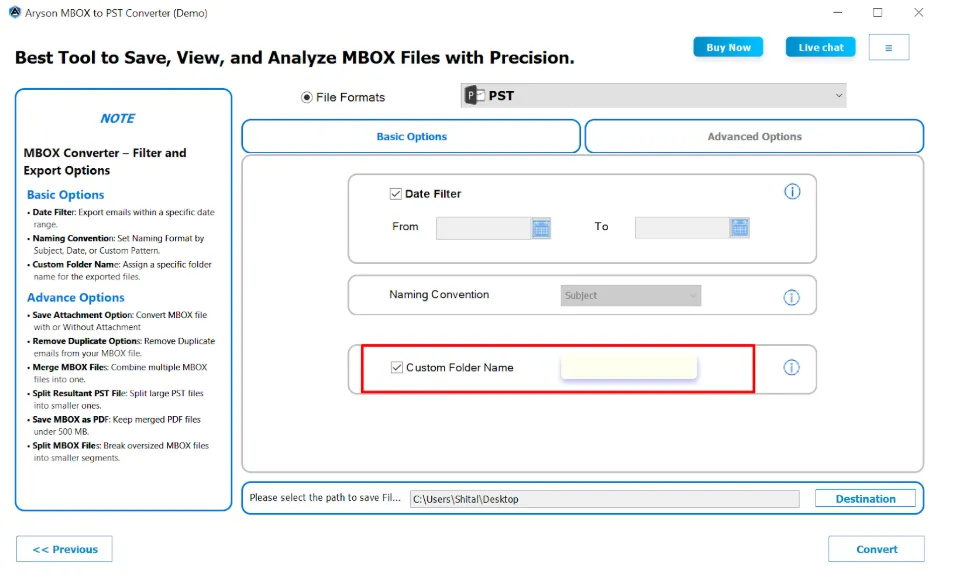Click the Naming Convention info icon
This screenshot has height=585, width=980.
791,297
